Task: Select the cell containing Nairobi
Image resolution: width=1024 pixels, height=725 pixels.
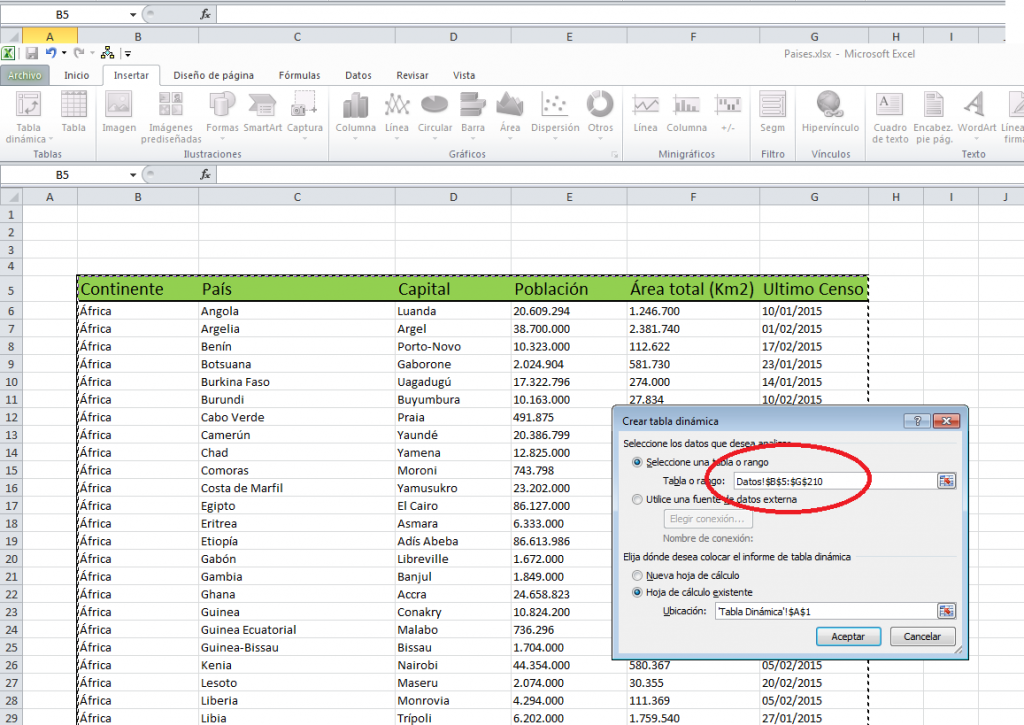Action: pos(453,666)
